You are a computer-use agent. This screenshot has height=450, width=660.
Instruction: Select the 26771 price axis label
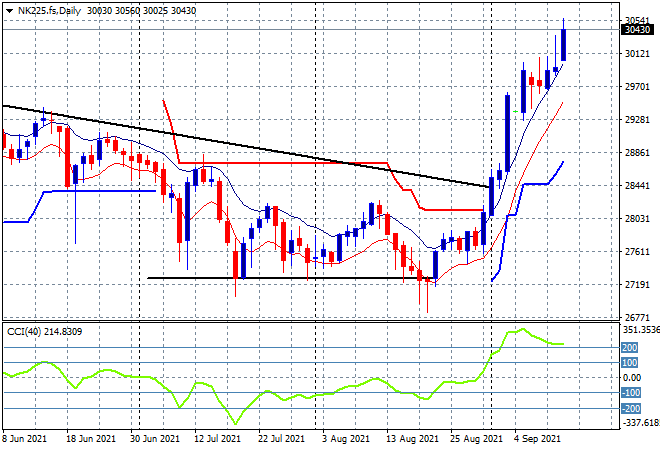pos(637,317)
